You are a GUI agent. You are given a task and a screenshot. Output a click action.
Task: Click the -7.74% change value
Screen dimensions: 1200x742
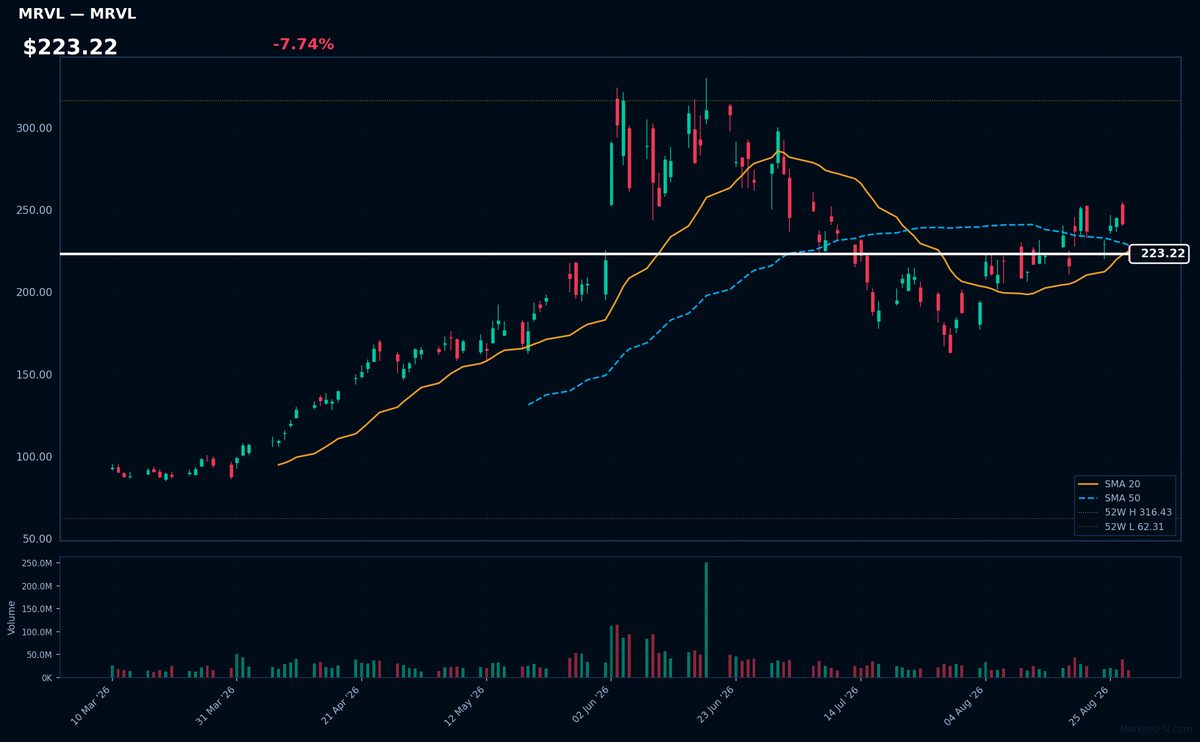(303, 44)
